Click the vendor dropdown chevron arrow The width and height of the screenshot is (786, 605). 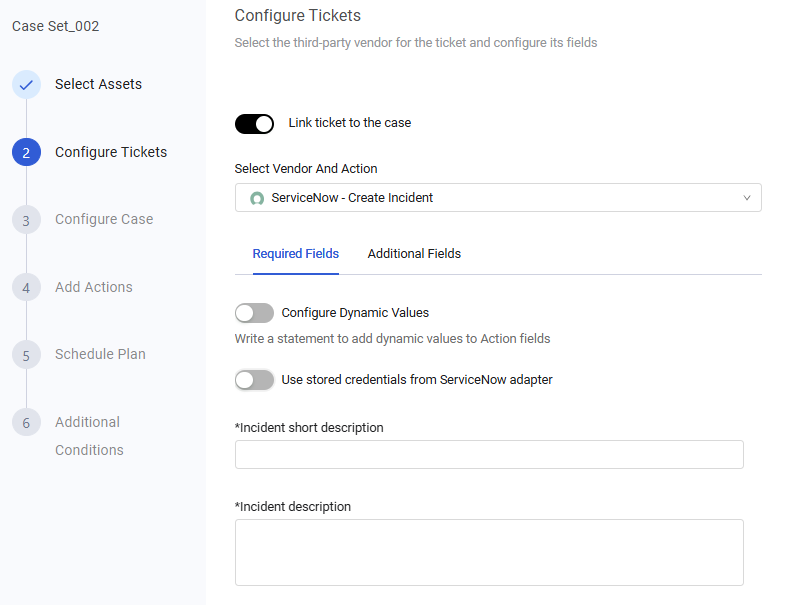pyautogui.click(x=747, y=198)
